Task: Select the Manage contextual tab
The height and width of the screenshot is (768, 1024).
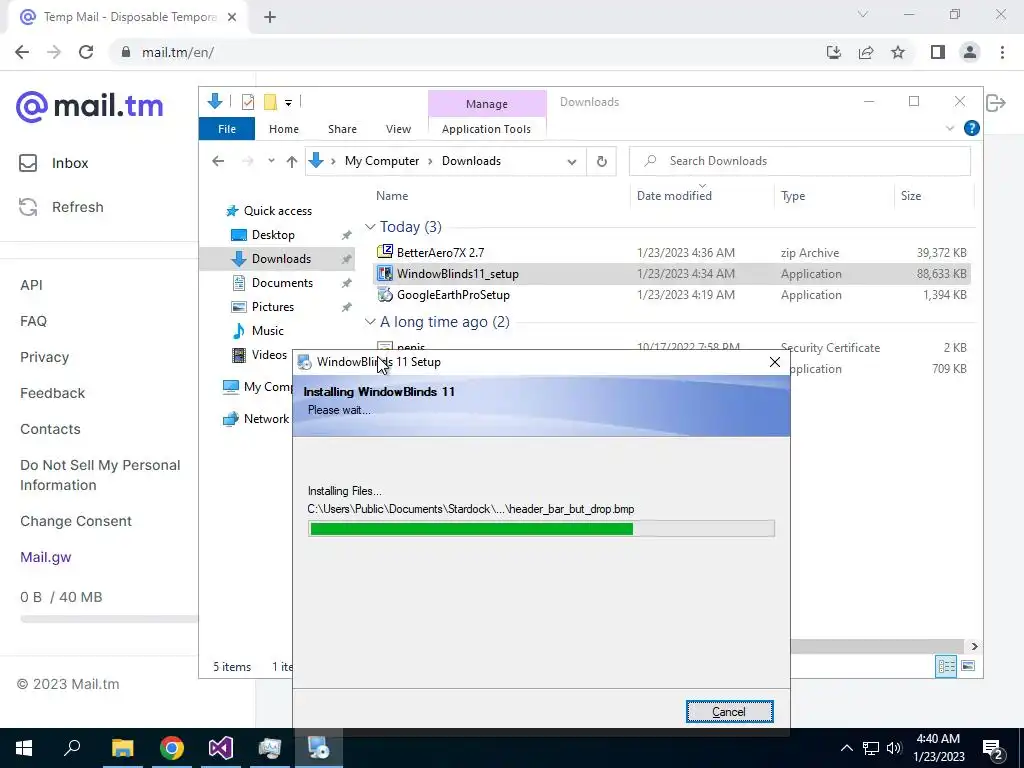Action: pos(487,104)
